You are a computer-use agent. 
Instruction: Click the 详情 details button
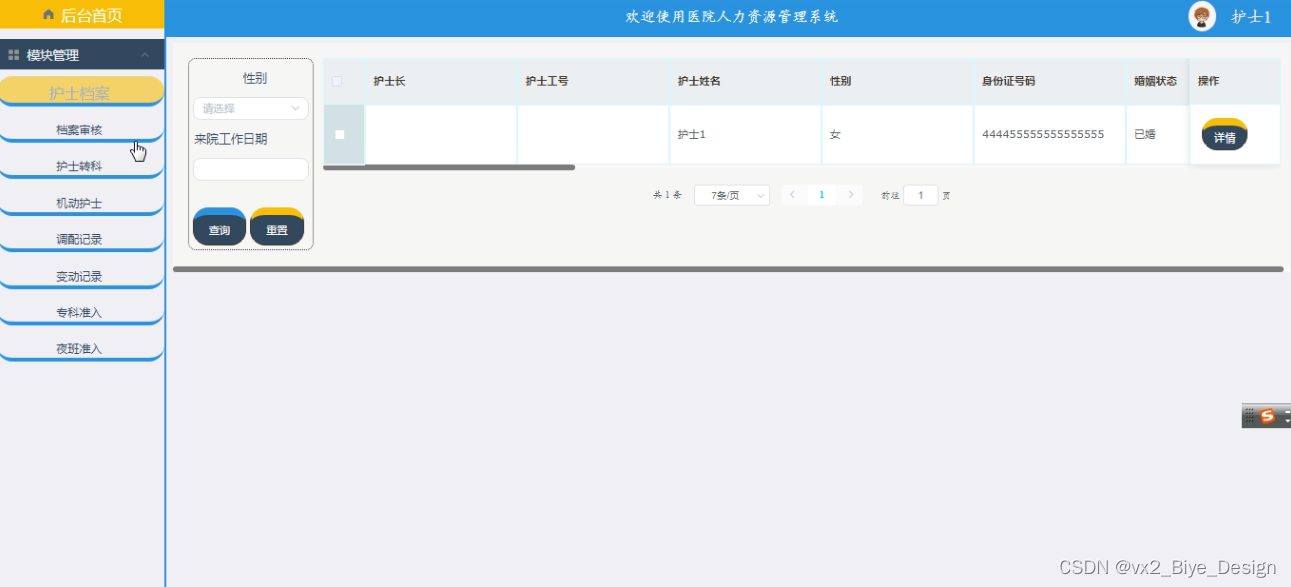1225,135
